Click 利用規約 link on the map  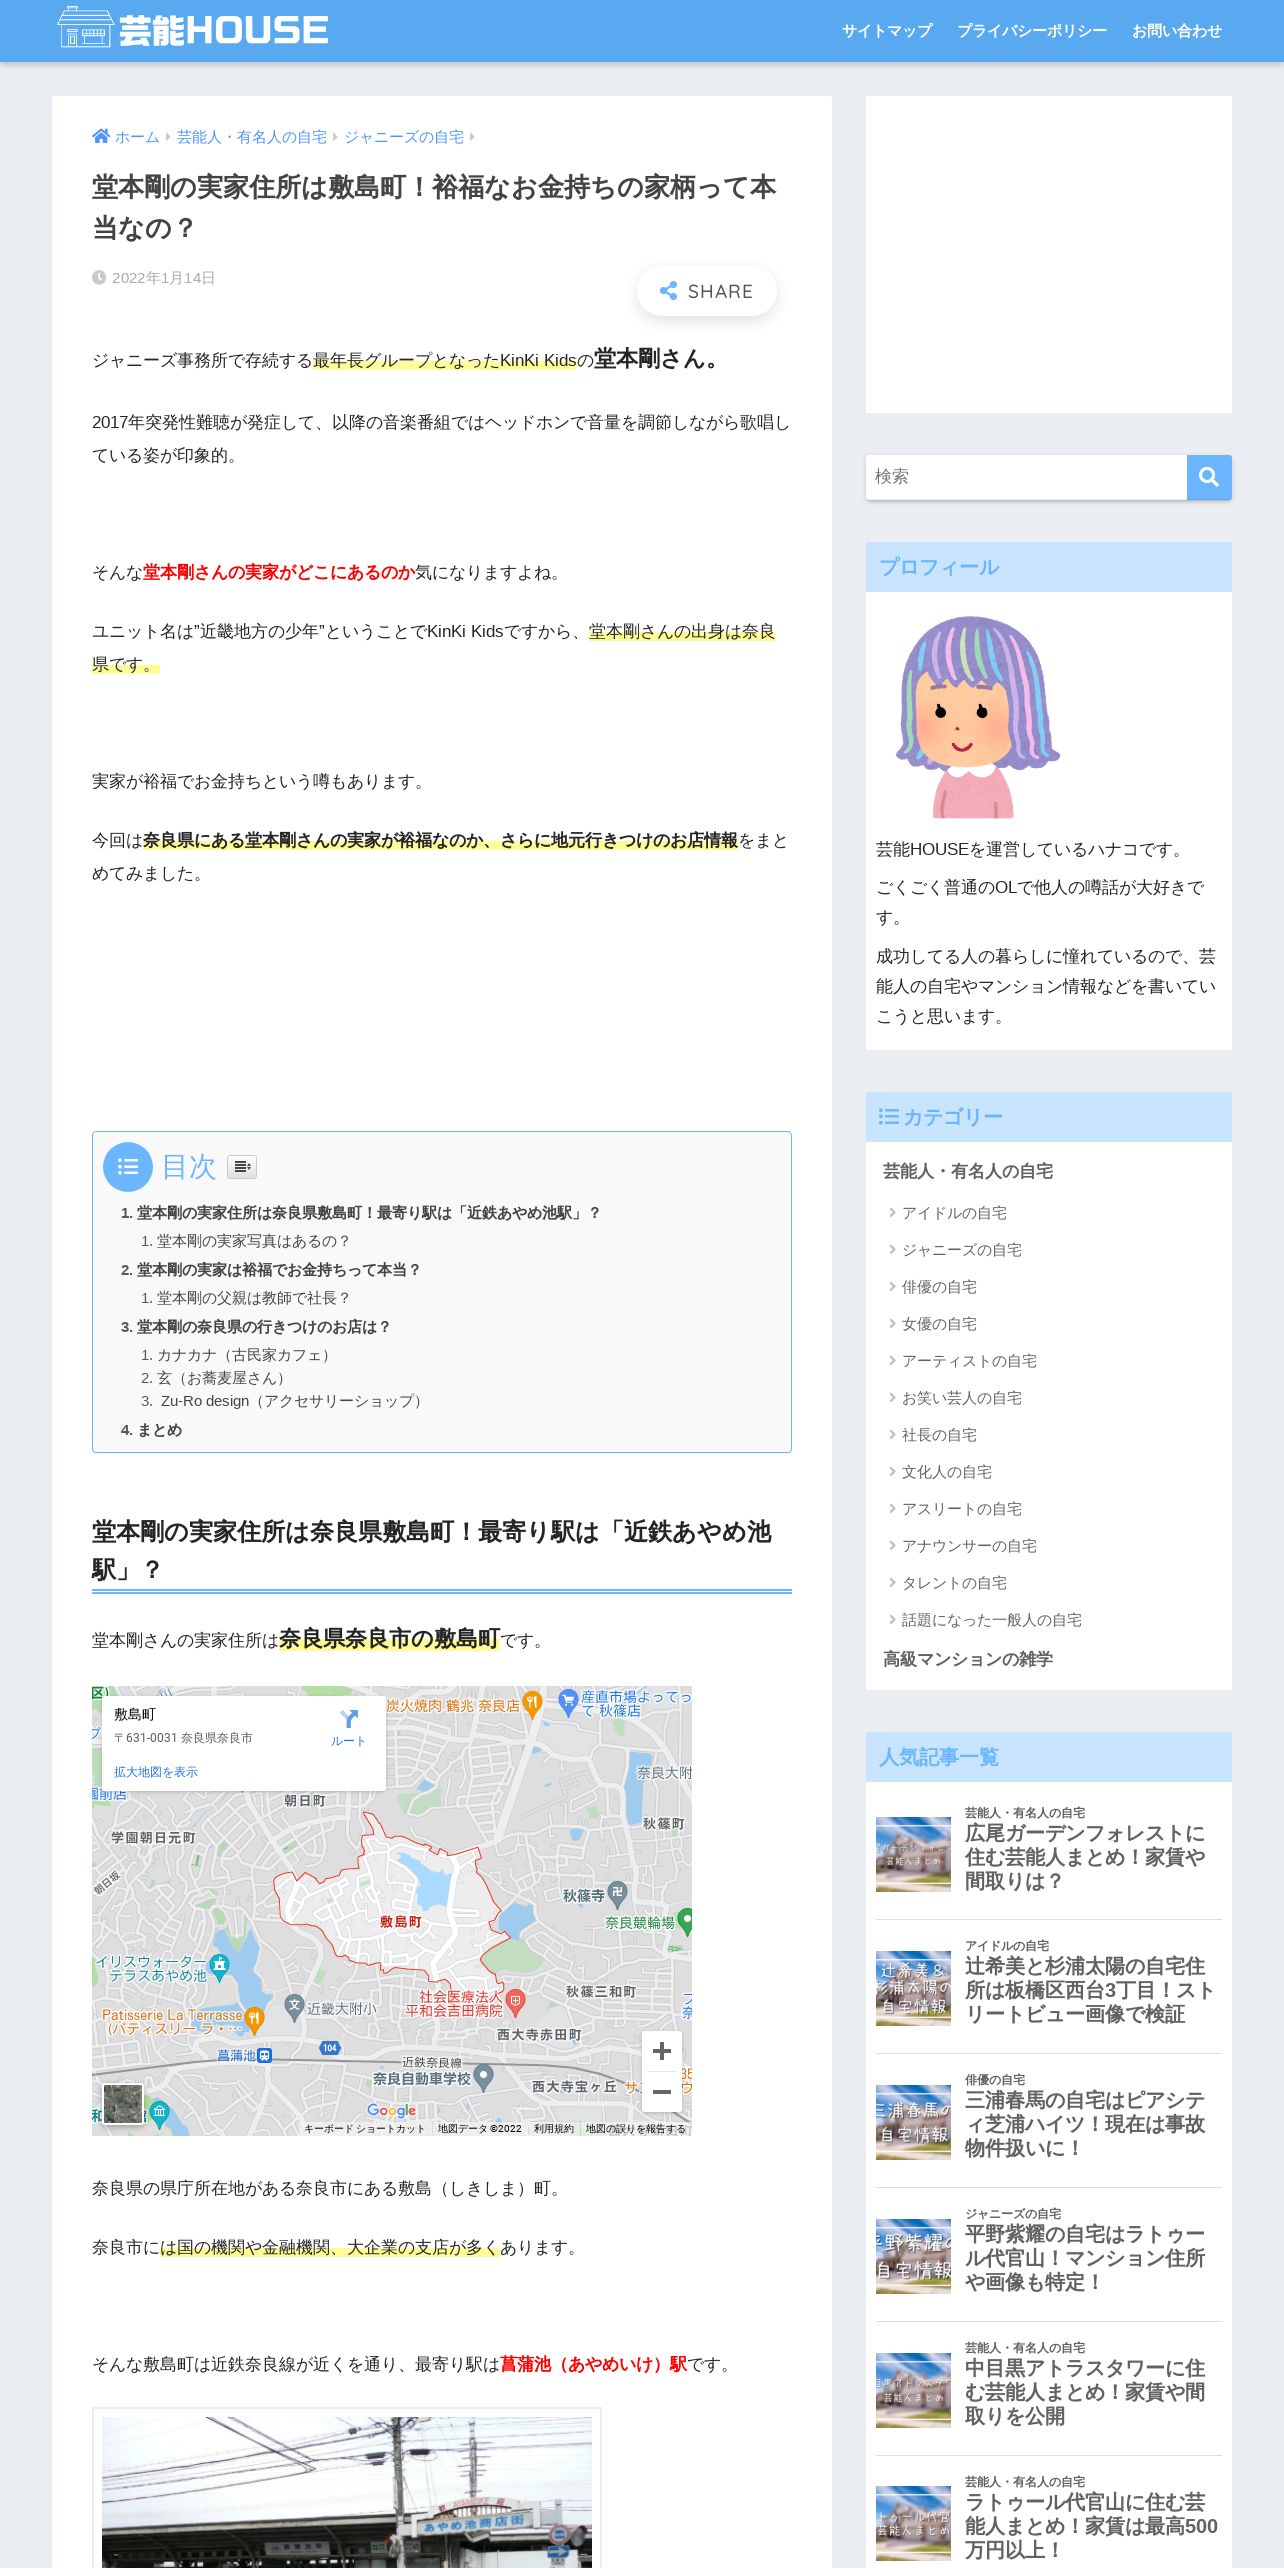(x=554, y=2129)
